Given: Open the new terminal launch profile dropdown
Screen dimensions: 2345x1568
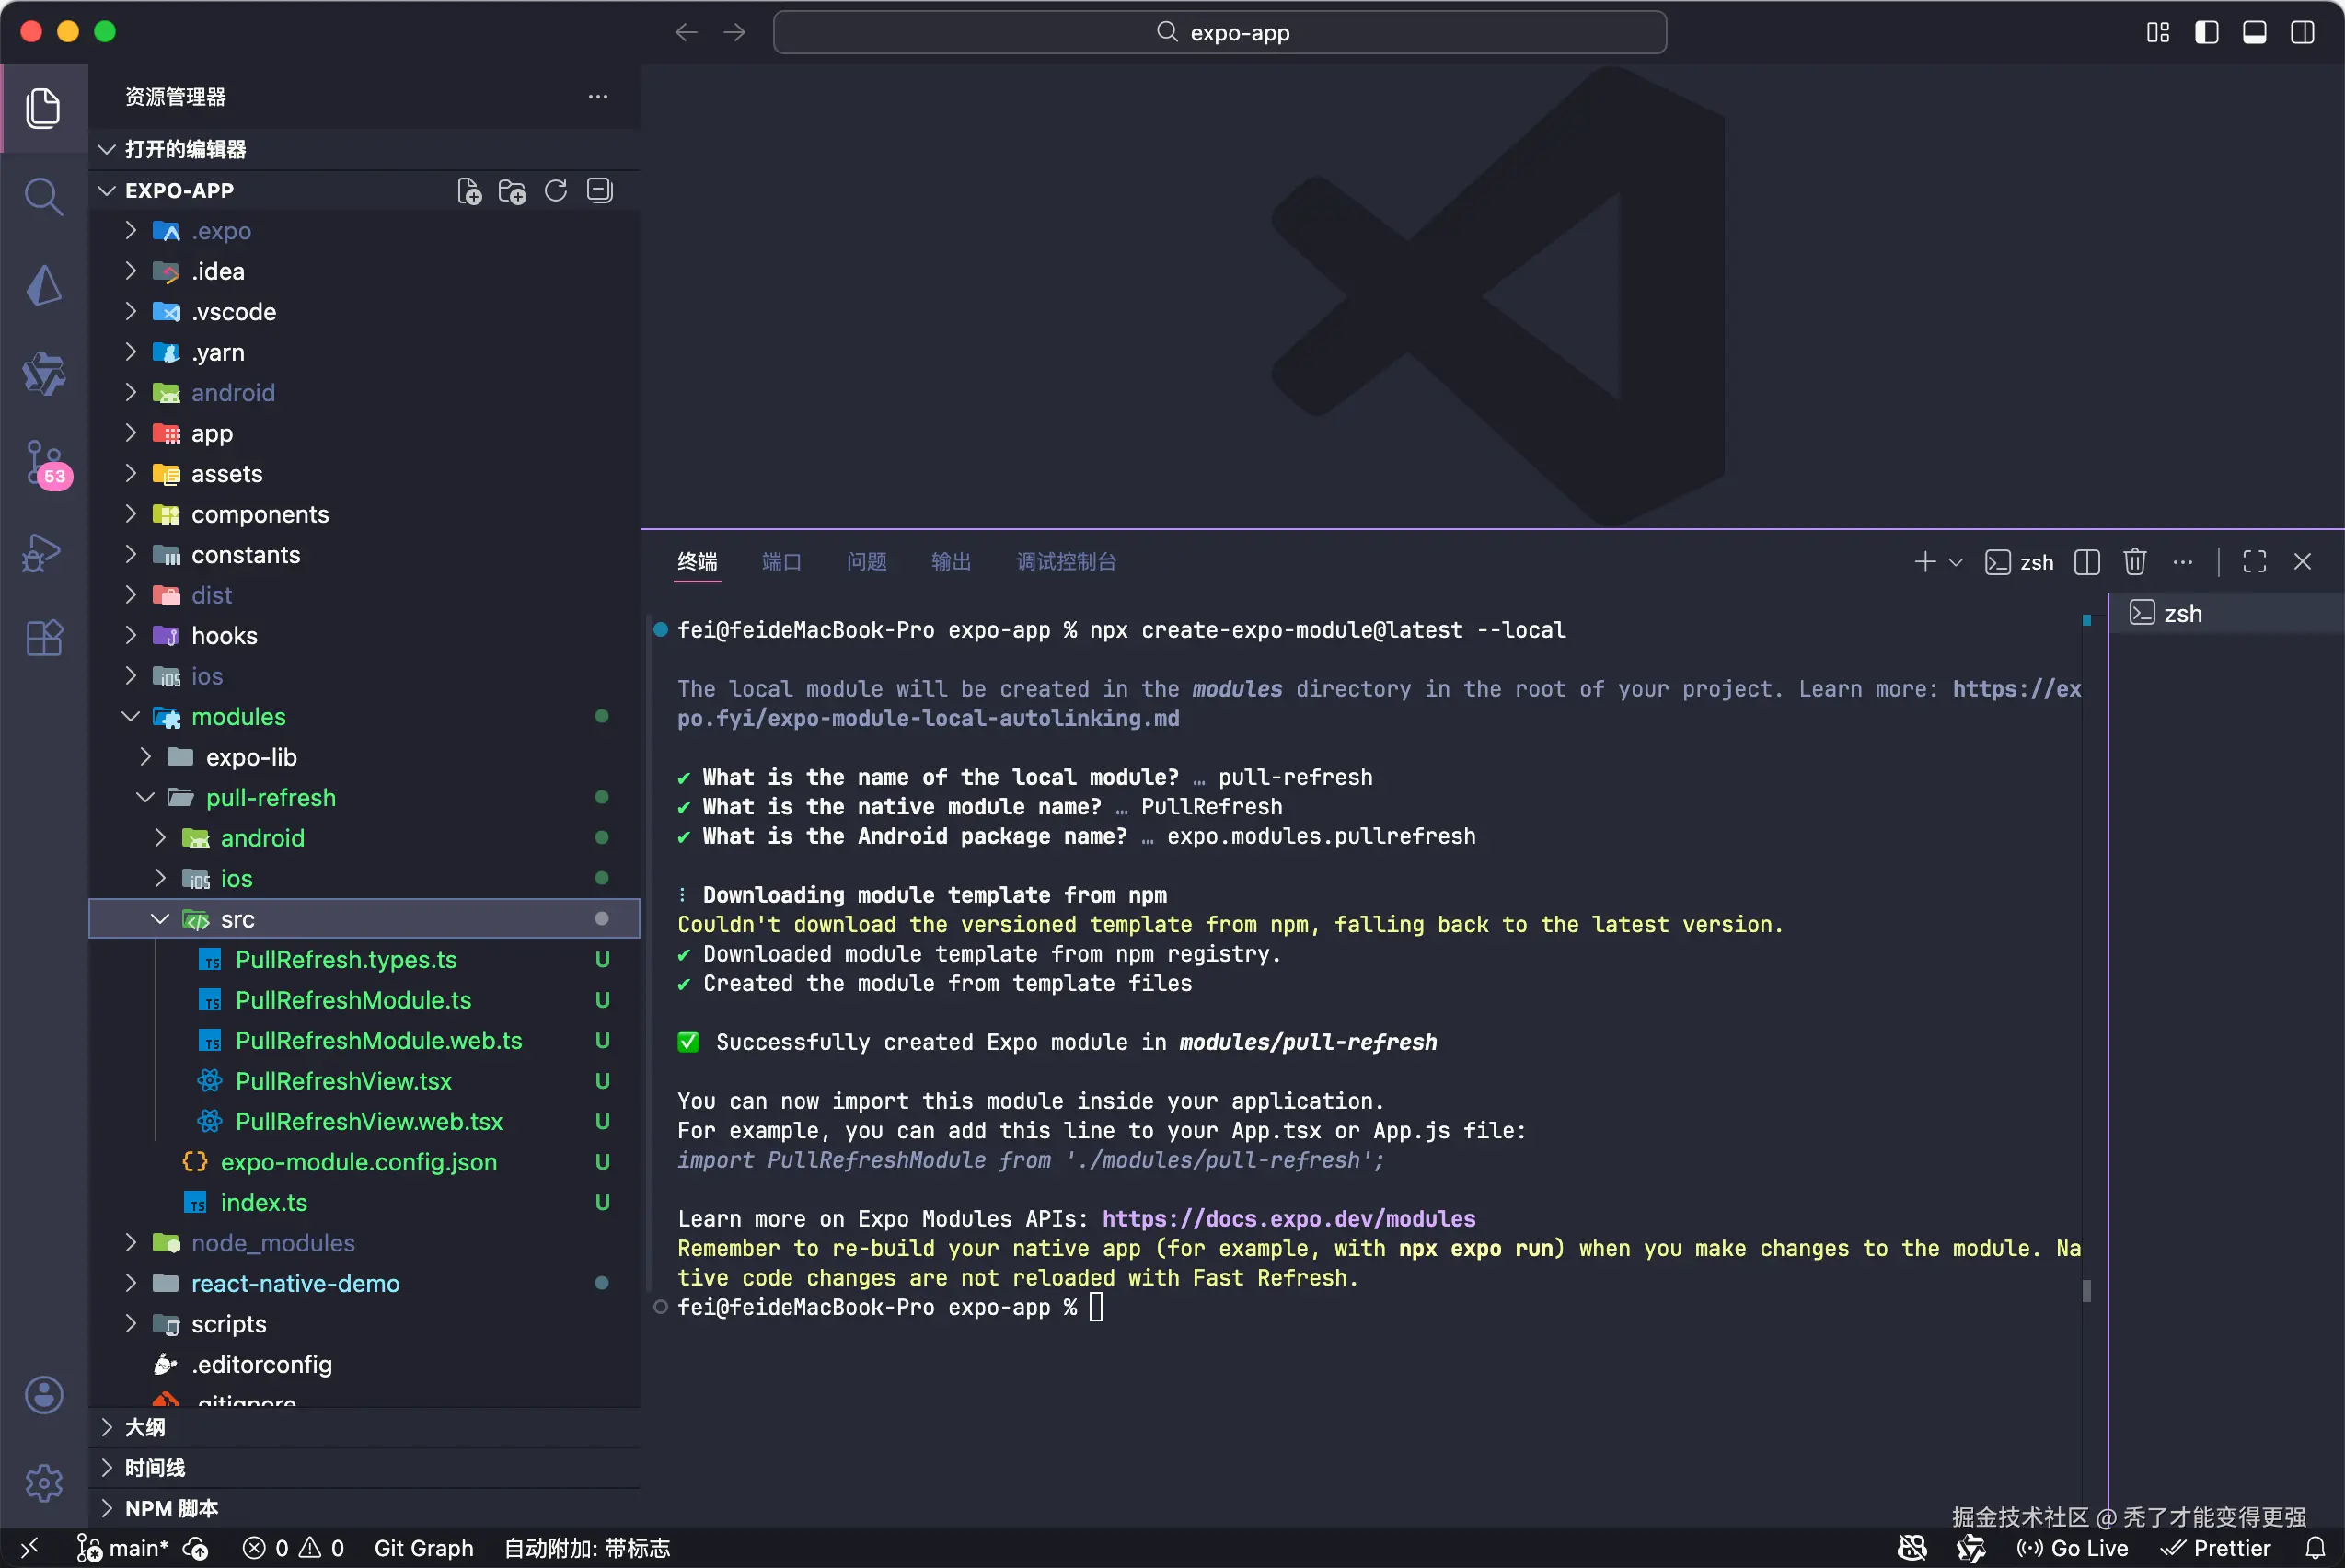Looking at the screenshot, I should pos(1956,562).
